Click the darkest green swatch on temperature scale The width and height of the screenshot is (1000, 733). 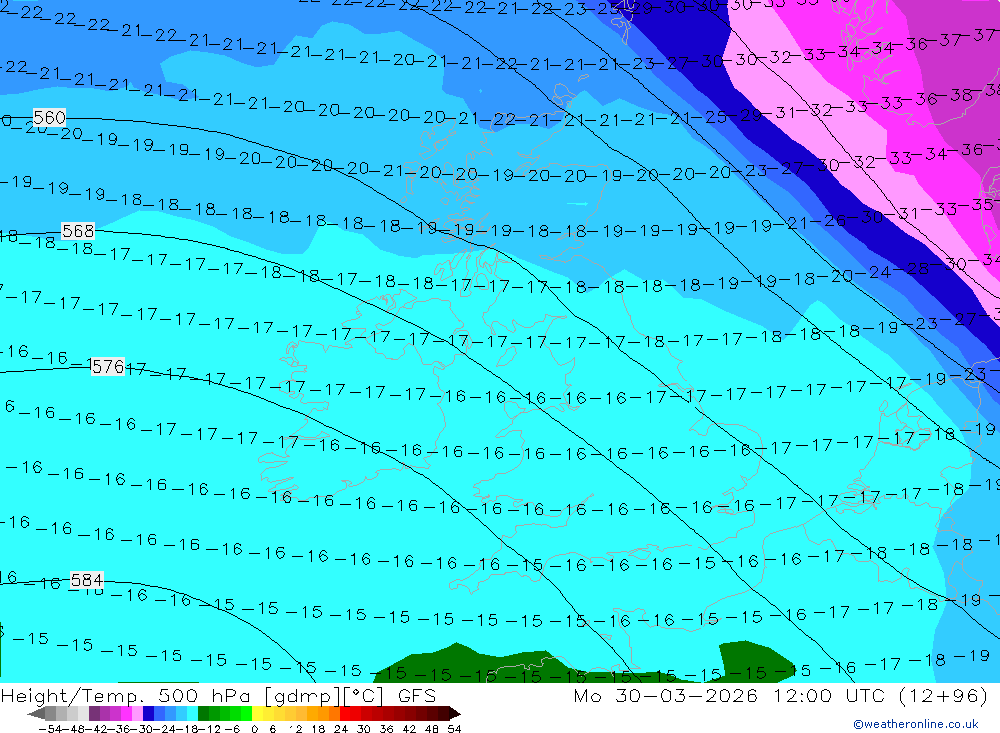coord(203,713)
